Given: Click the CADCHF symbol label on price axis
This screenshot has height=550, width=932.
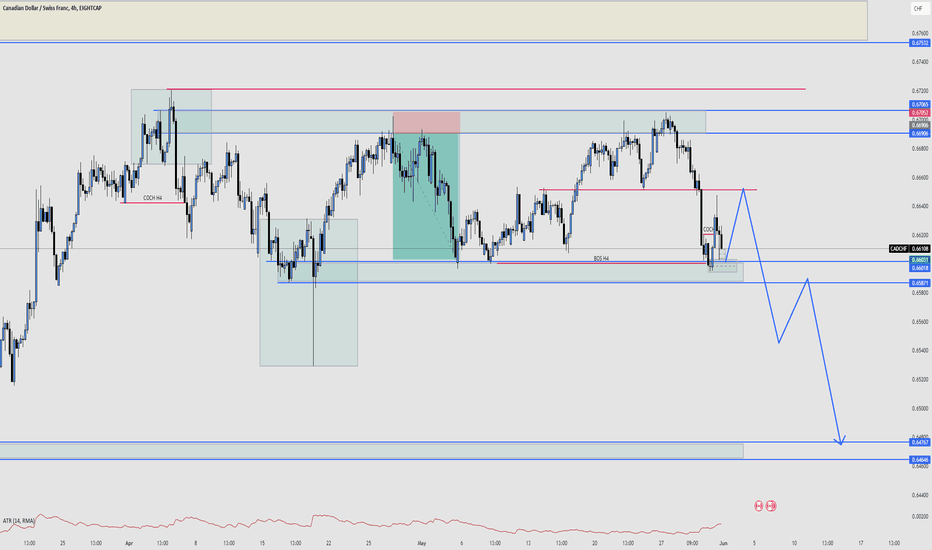Looking at the screenshot, I should pyautogui.click(x=898, y=249).
